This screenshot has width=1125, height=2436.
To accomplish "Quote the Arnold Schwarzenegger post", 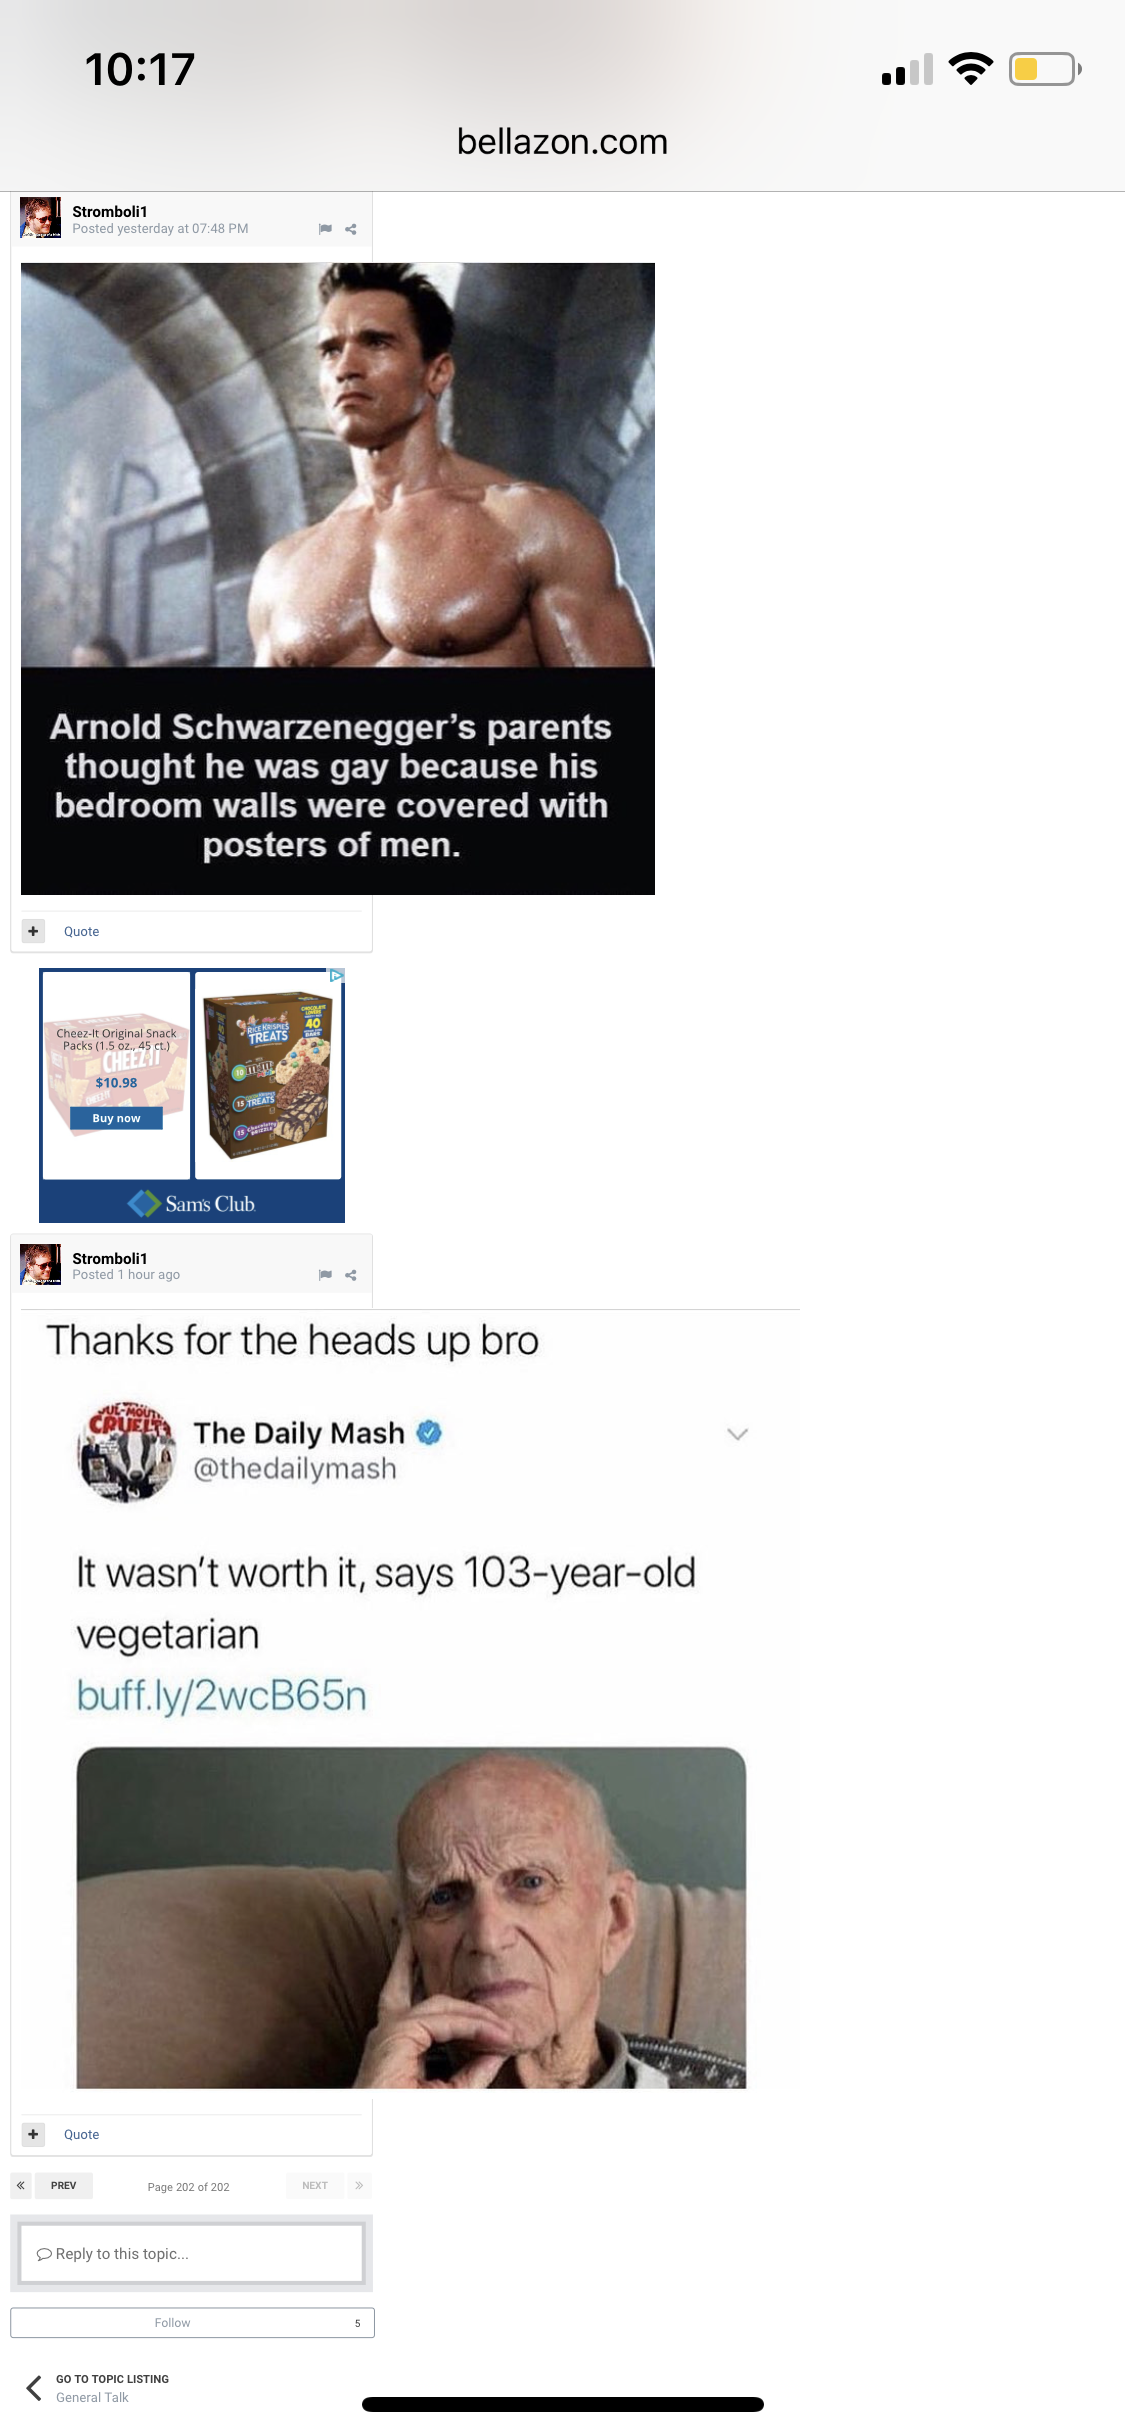I will pyautogui.click(x=81, y=931).
